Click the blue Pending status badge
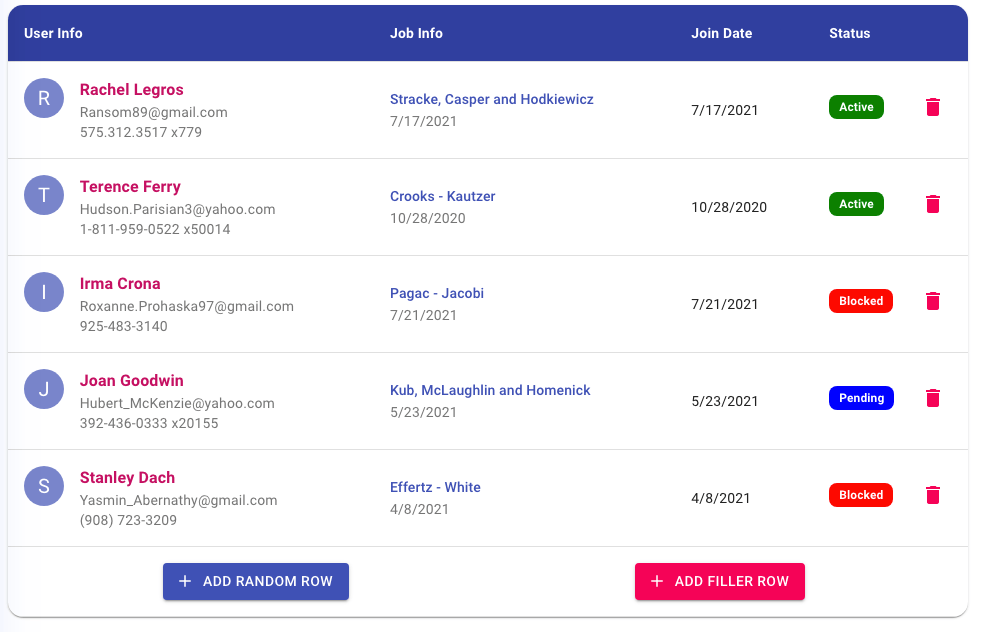982x632 pixels. point(861,398)
